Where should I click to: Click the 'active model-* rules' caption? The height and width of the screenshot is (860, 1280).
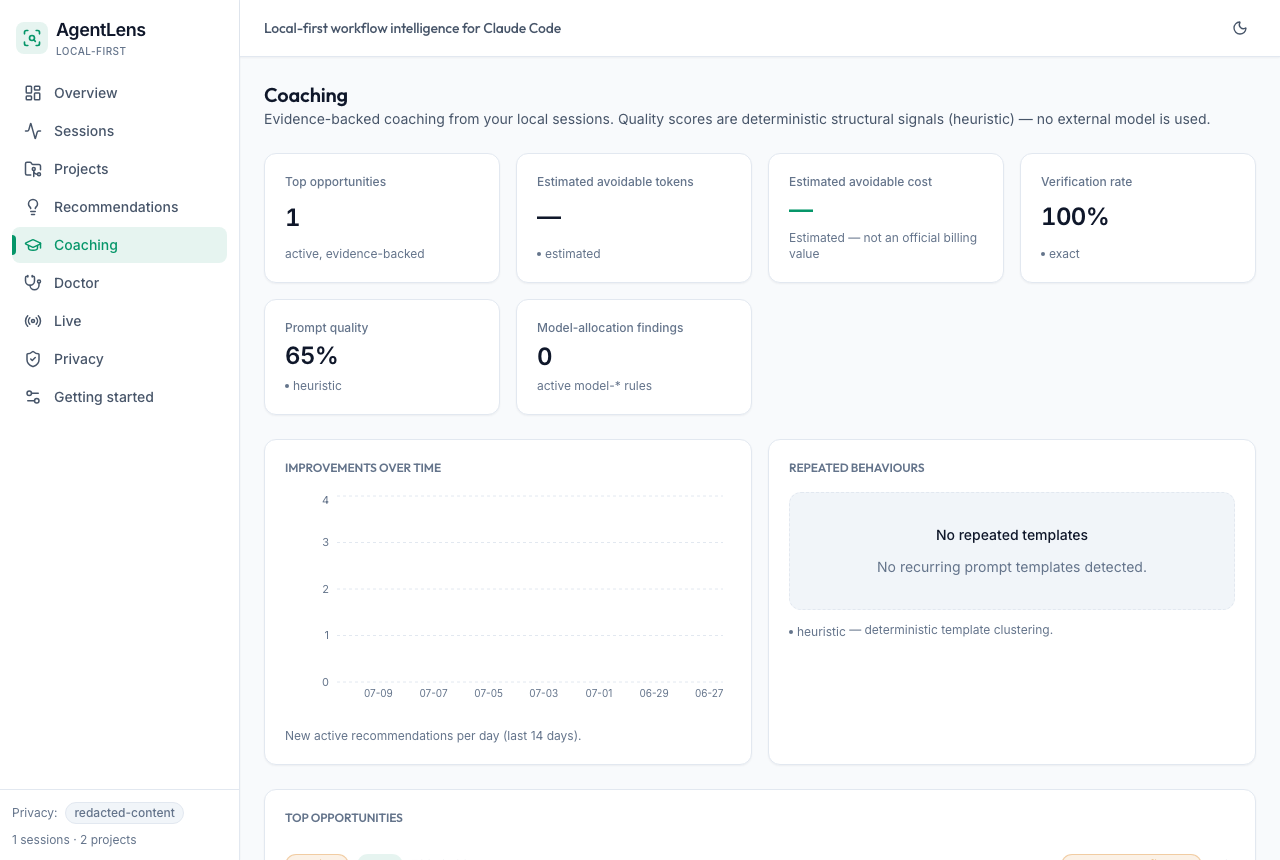click(x=594, y=386)
